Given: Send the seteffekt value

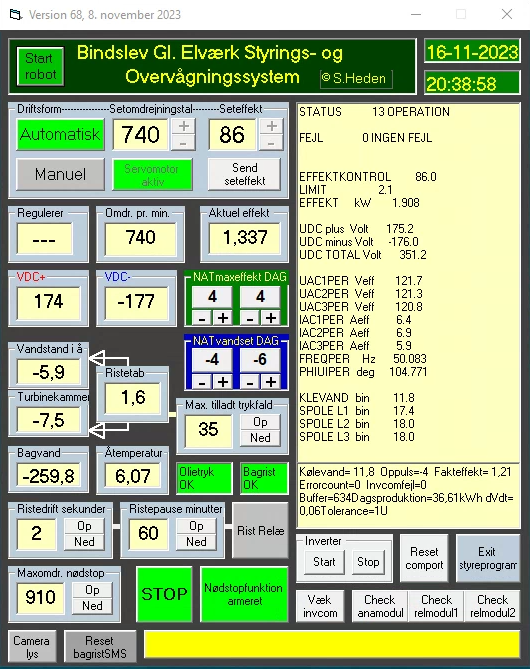Looking at the screenshot, I should tap(245, 174).
